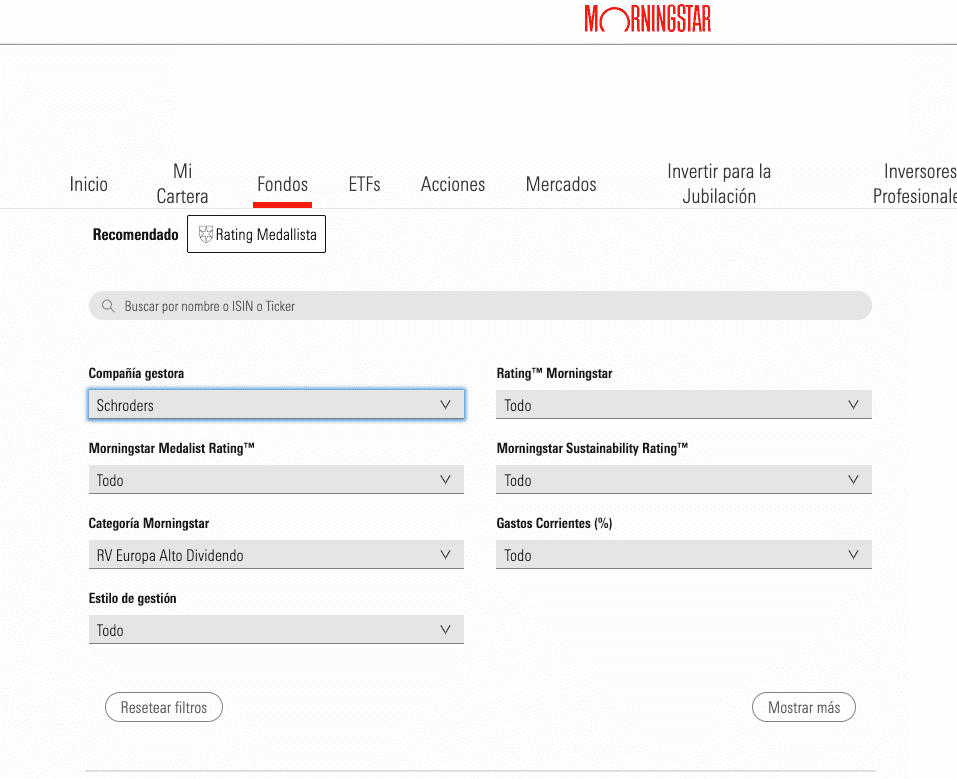Click the Recomendado label
Screen dimensions: 957x779
(135, 234)
